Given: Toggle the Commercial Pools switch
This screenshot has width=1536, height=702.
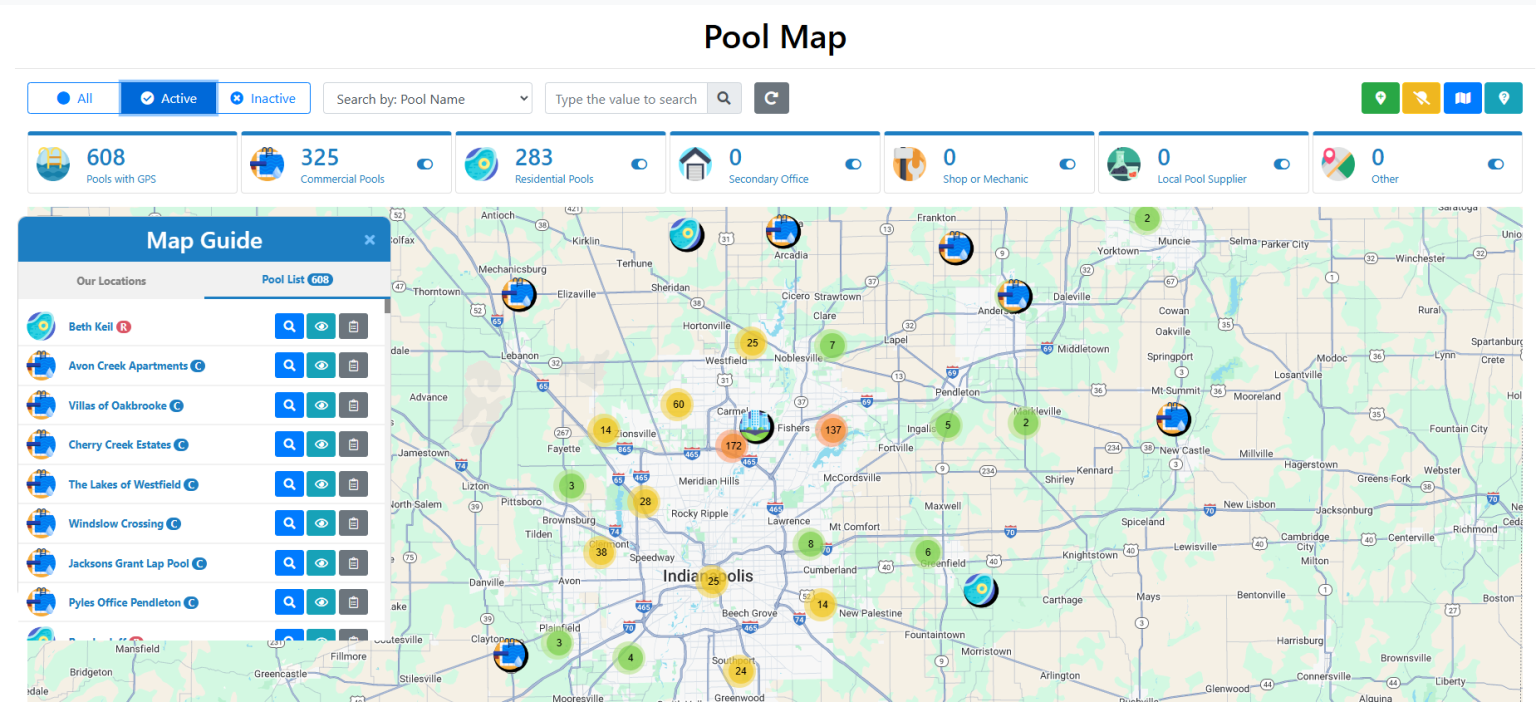Looking at the screenshot, I should [x=425, y=164].
